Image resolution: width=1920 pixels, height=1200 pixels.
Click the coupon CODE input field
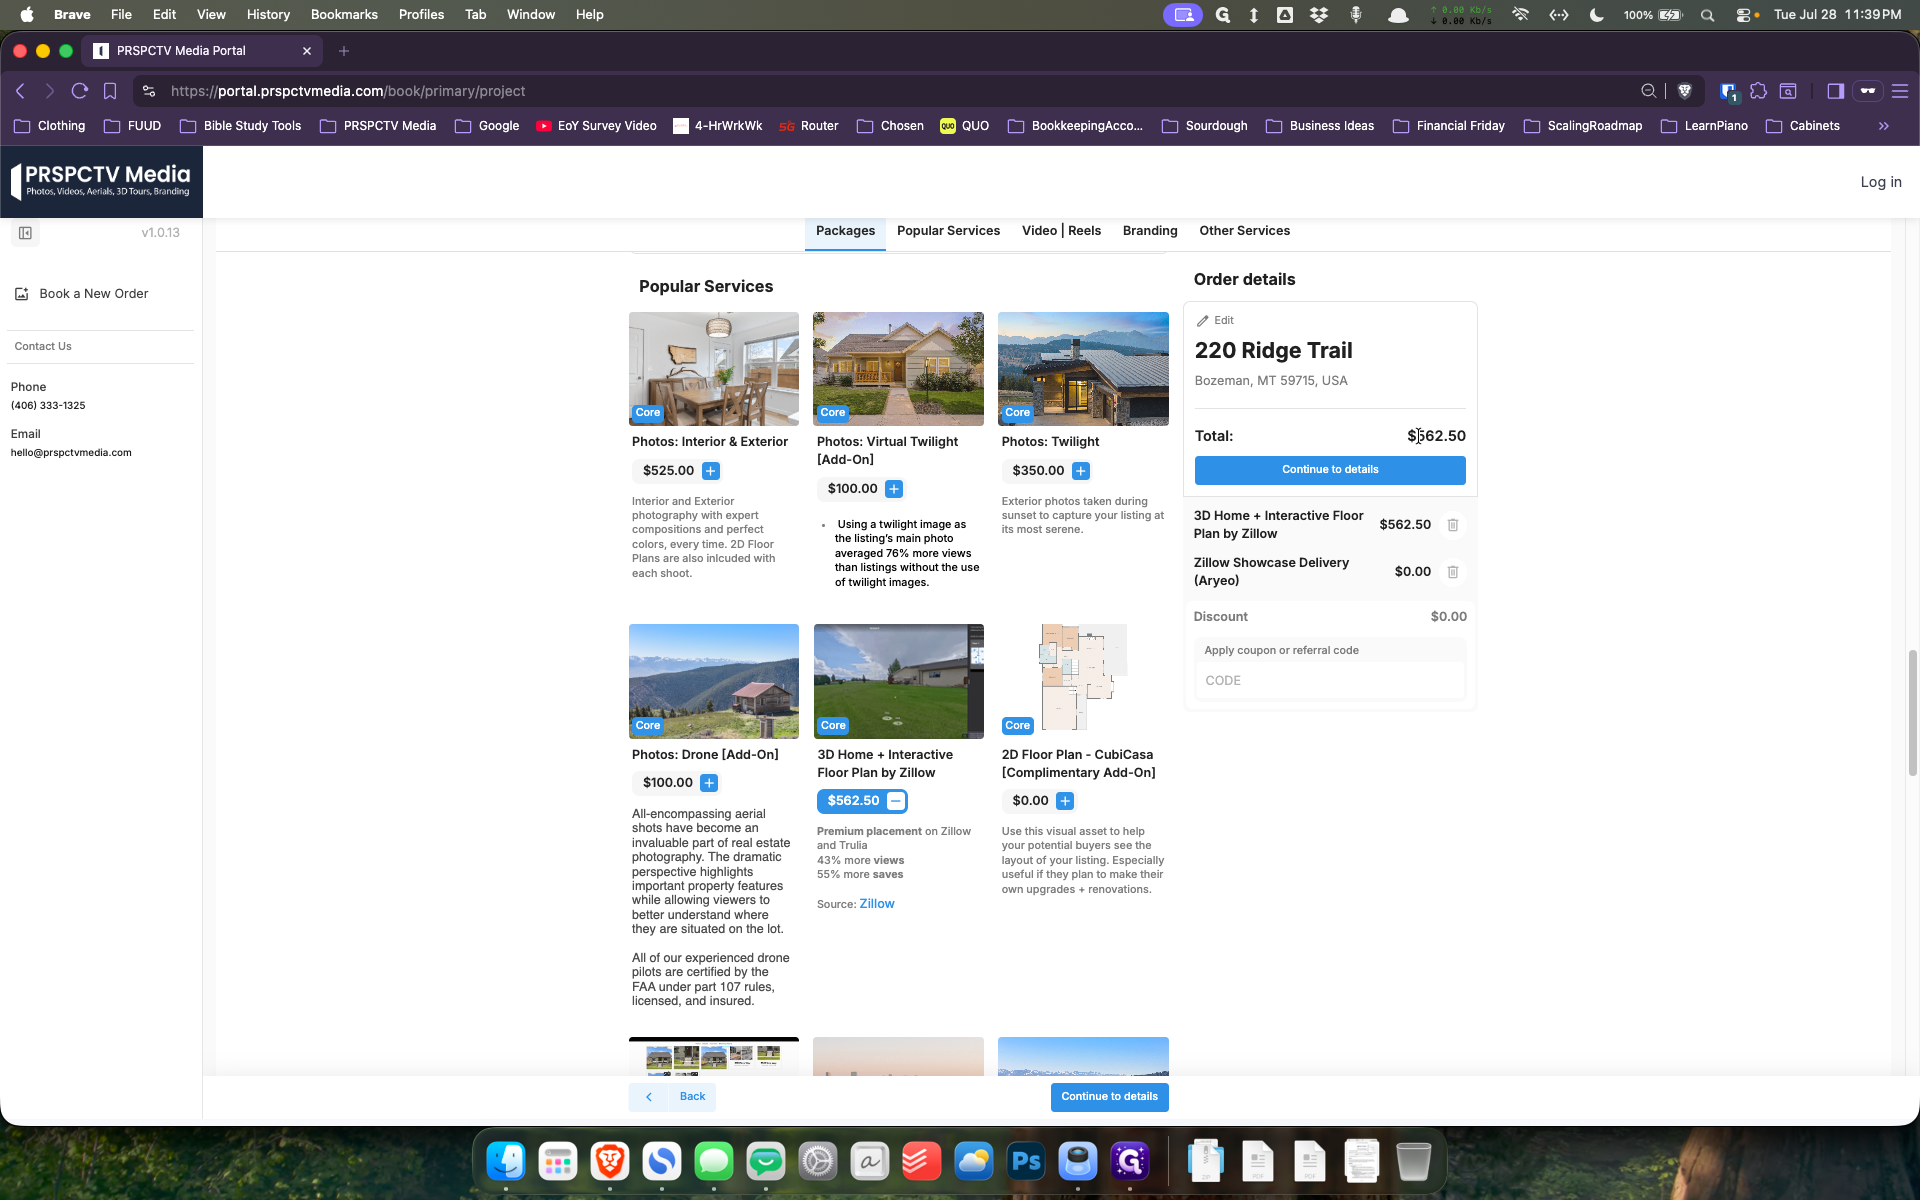[x=1330, y=681]
